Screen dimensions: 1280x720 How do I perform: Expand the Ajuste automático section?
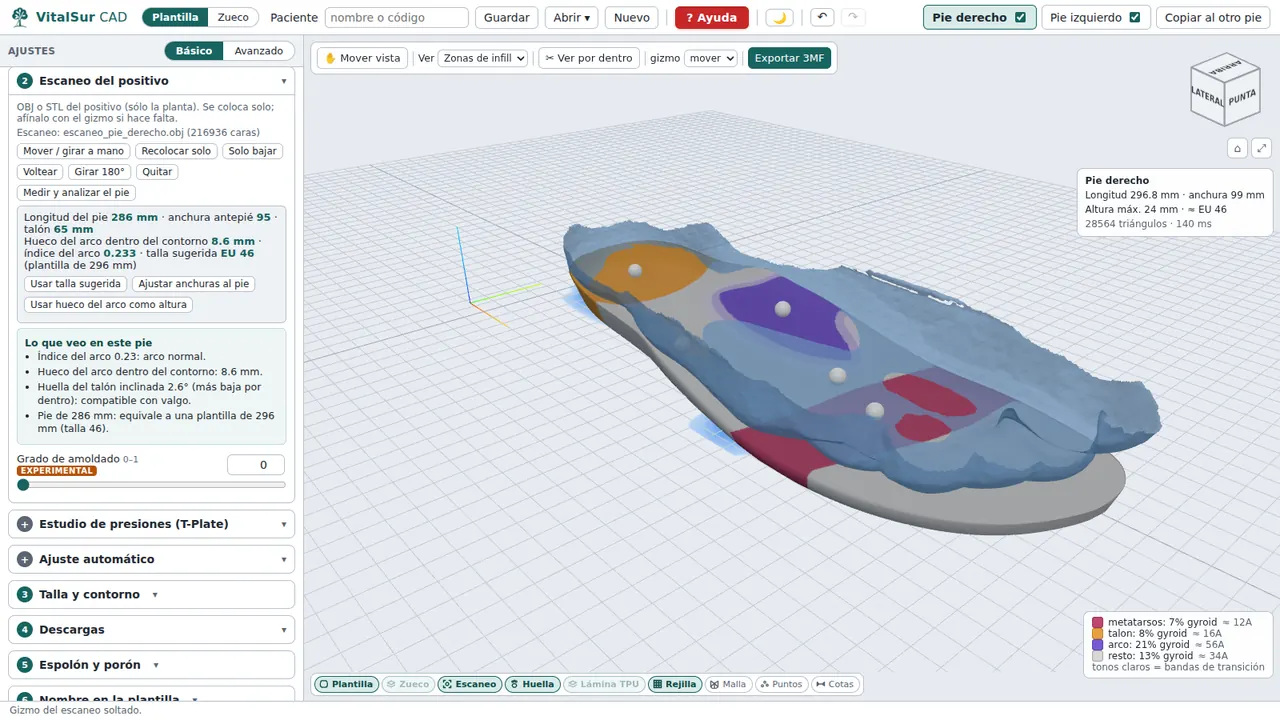151,559
